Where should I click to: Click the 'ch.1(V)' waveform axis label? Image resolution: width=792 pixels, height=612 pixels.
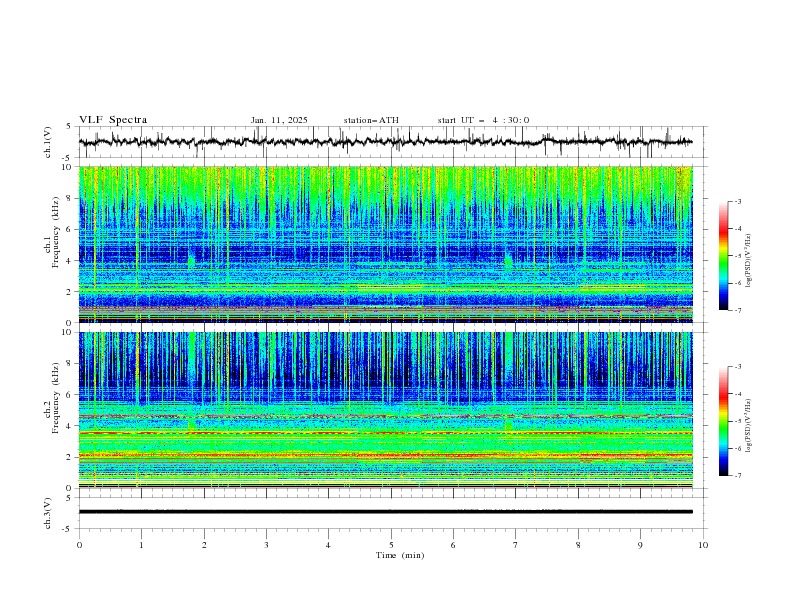pyautogui.click(x=48, y=142)
